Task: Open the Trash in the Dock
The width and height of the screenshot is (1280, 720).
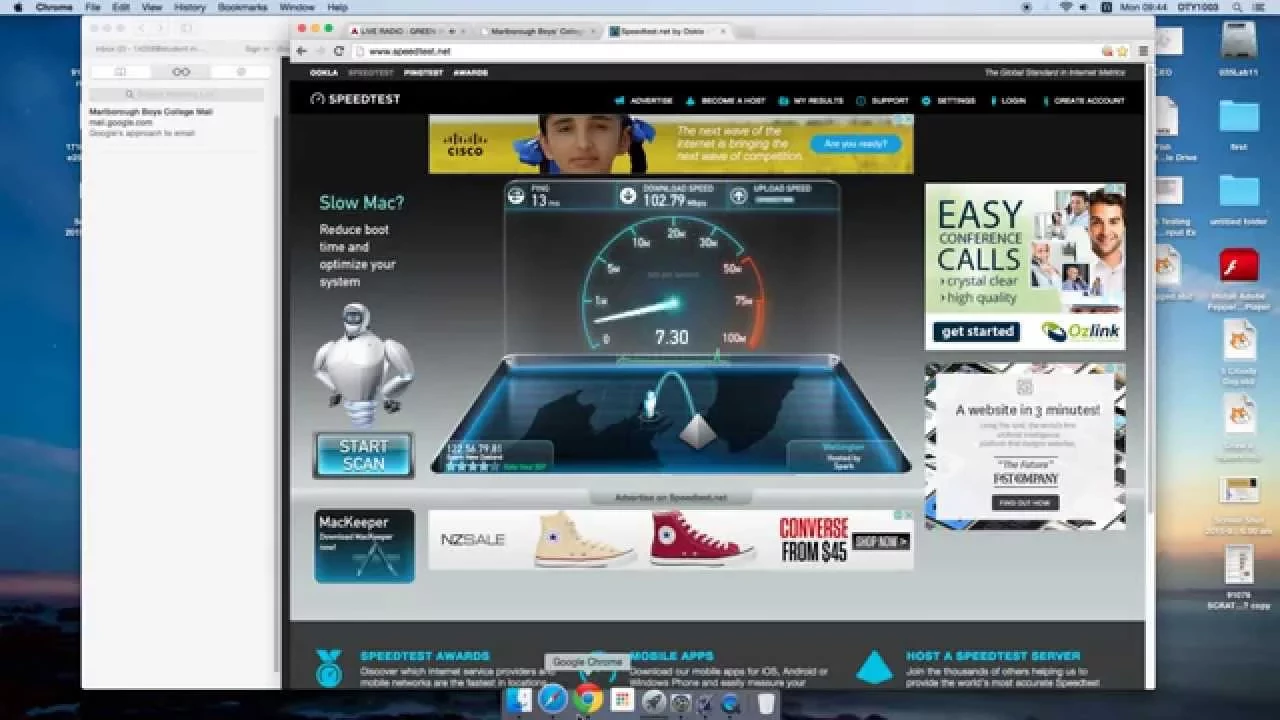Action: point(766,702)
